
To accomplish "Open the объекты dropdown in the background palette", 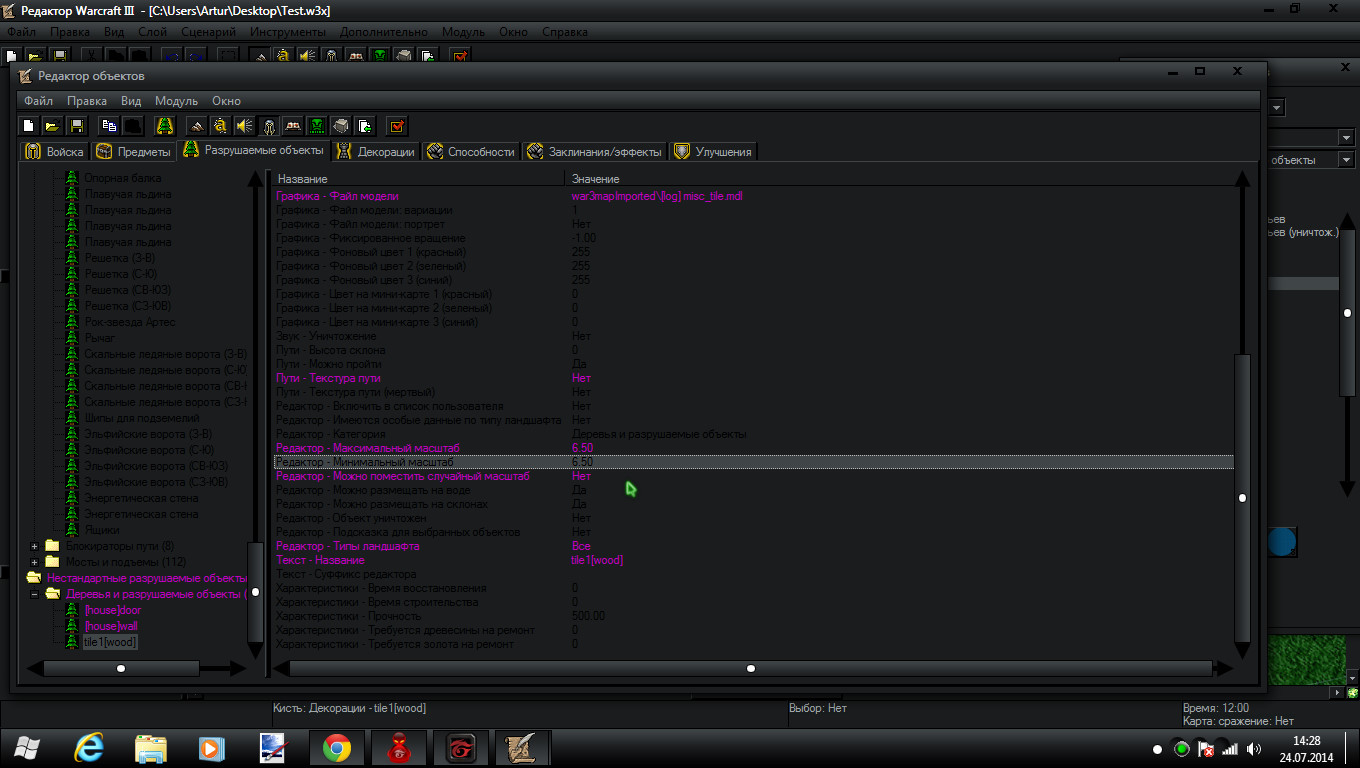I will [1346, 160].
